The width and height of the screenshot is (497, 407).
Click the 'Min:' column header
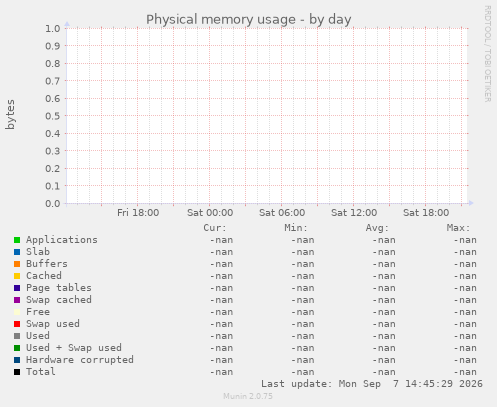(296, 228)
